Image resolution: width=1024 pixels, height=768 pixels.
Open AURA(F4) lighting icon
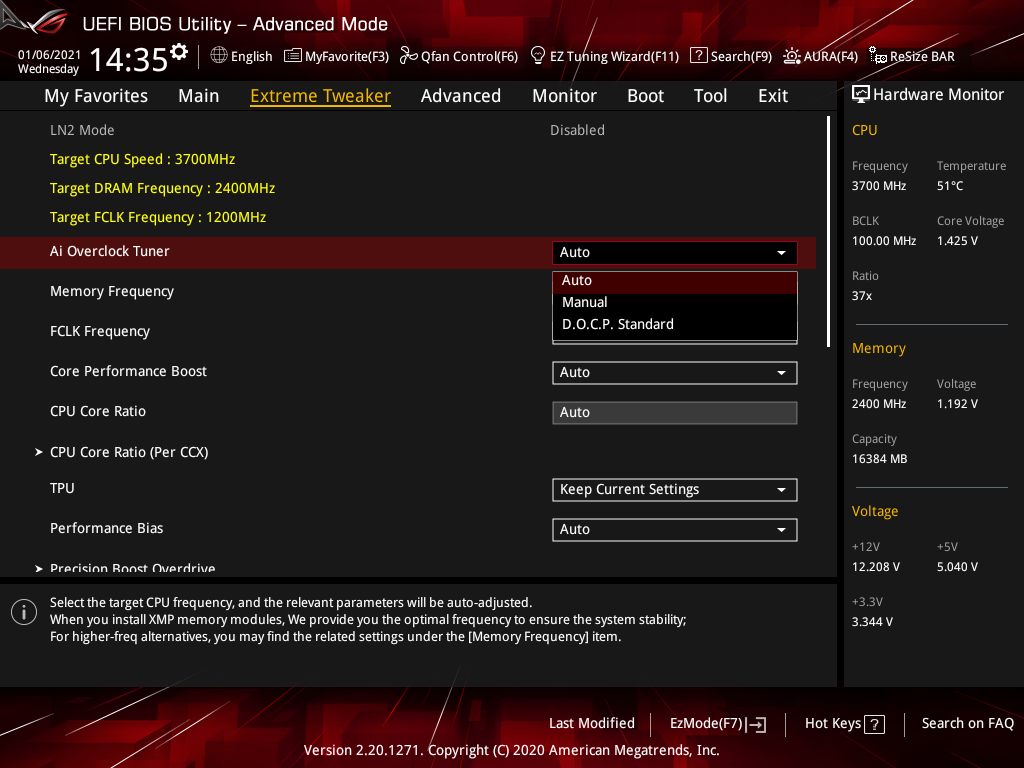click(792, 56)
